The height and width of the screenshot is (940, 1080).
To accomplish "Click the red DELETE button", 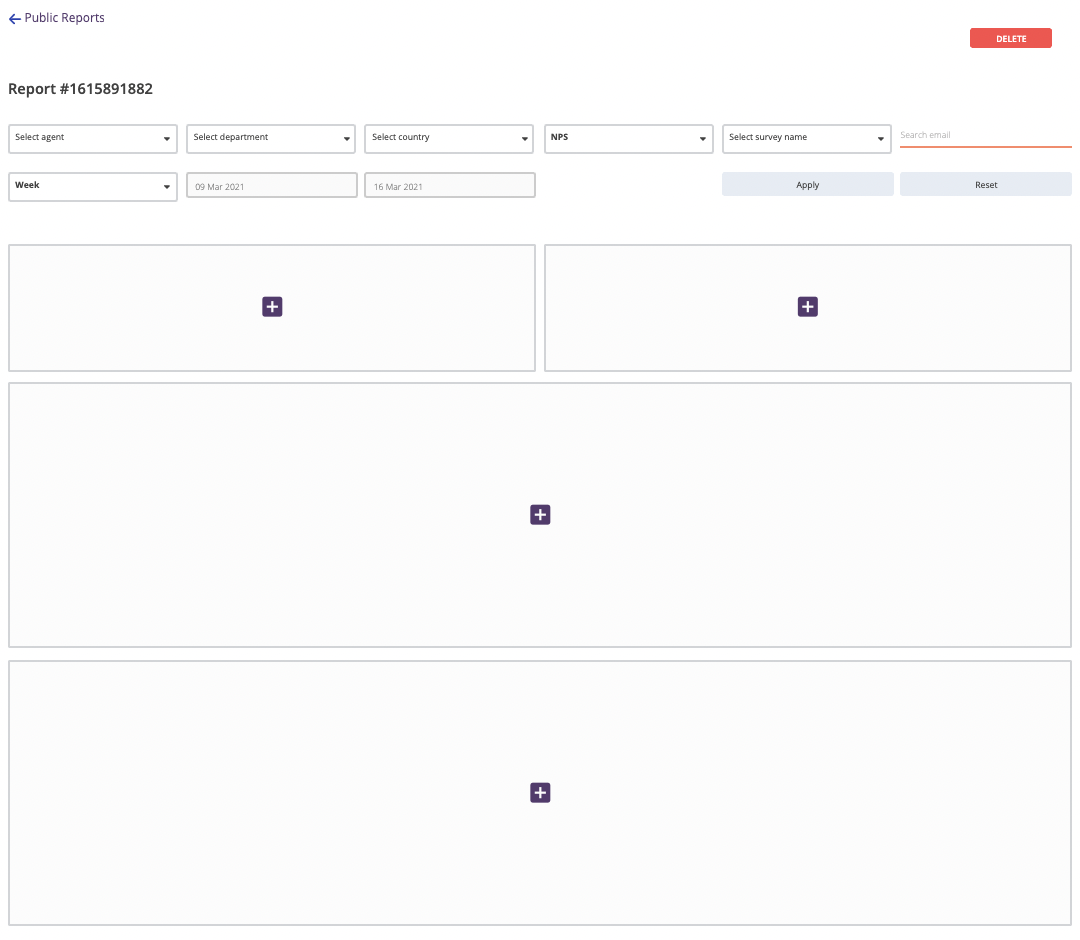I will pos(1010,39).
